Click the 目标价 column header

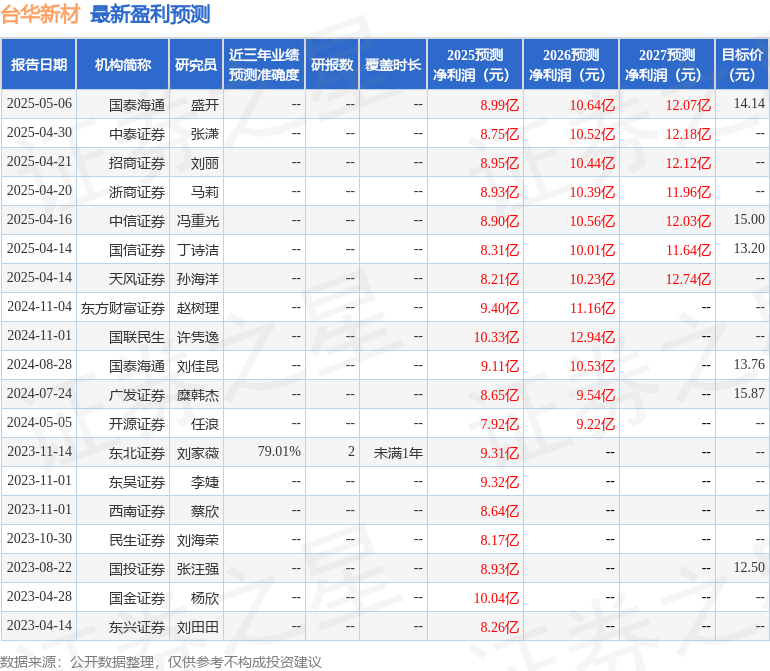[742, 65]
